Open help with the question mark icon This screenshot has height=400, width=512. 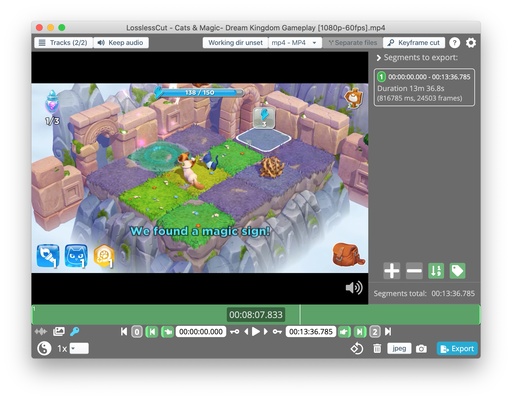[455, 43]
